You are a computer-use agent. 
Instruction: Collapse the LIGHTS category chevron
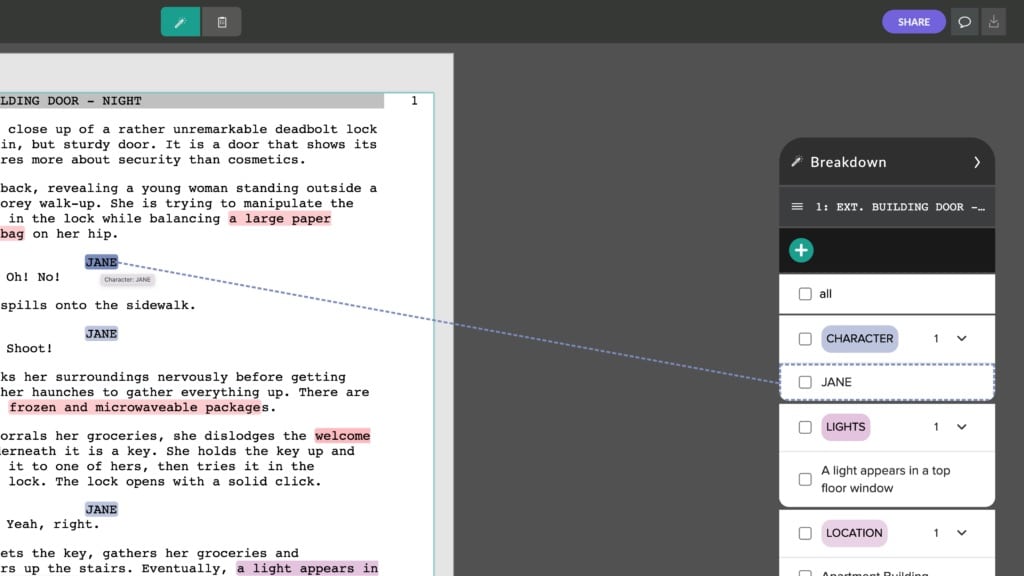point(962,426)
